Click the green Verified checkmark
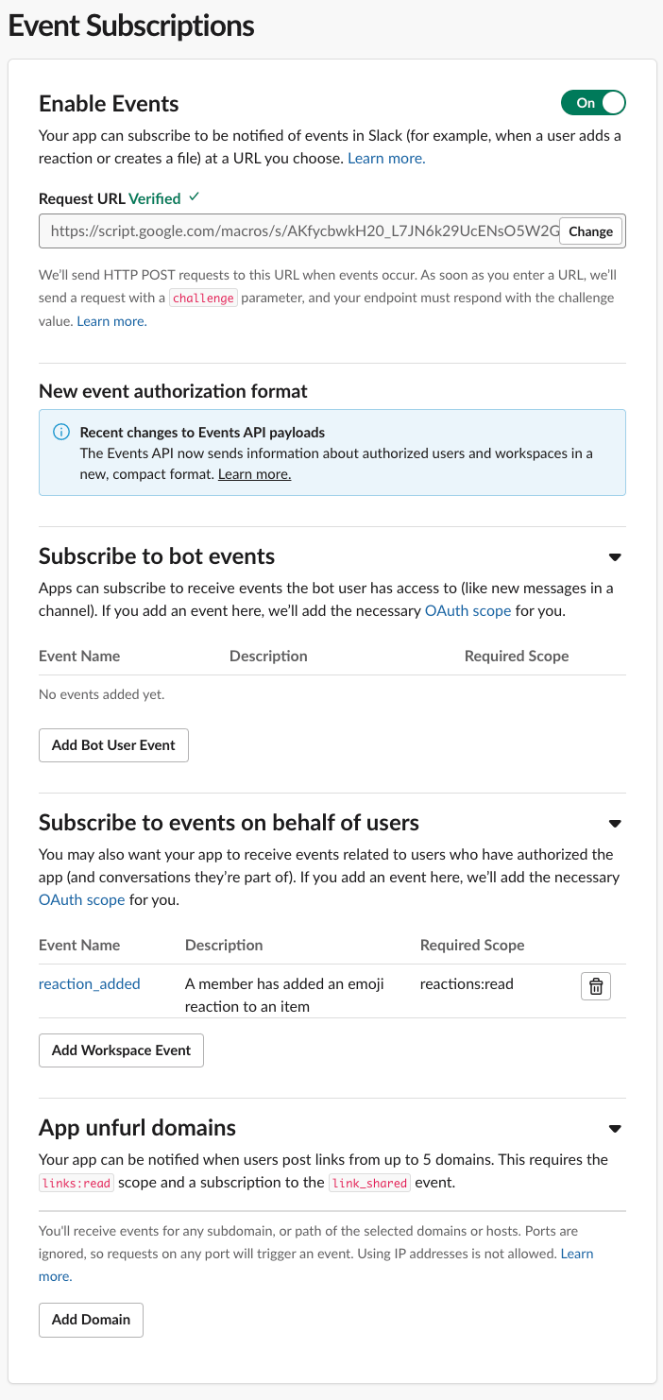The image size is (663, 1400). 194,198
